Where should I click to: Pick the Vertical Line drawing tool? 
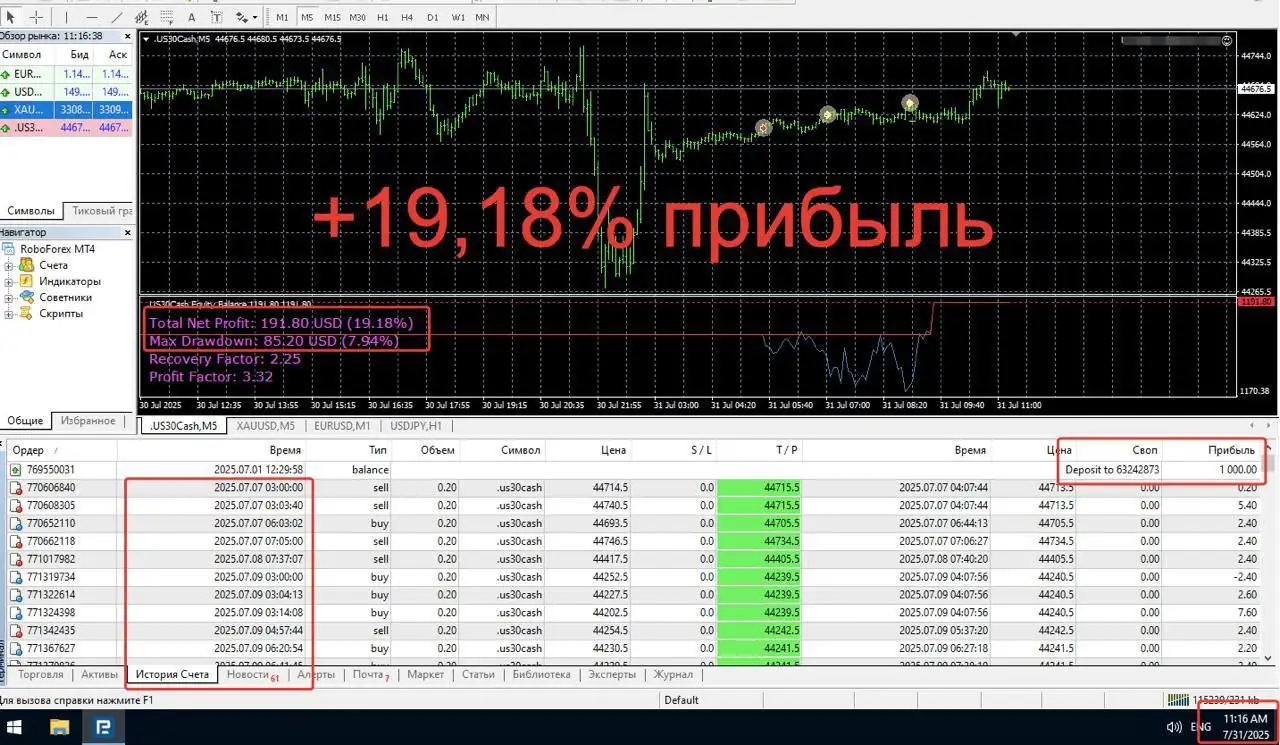(x=68, y=17)
